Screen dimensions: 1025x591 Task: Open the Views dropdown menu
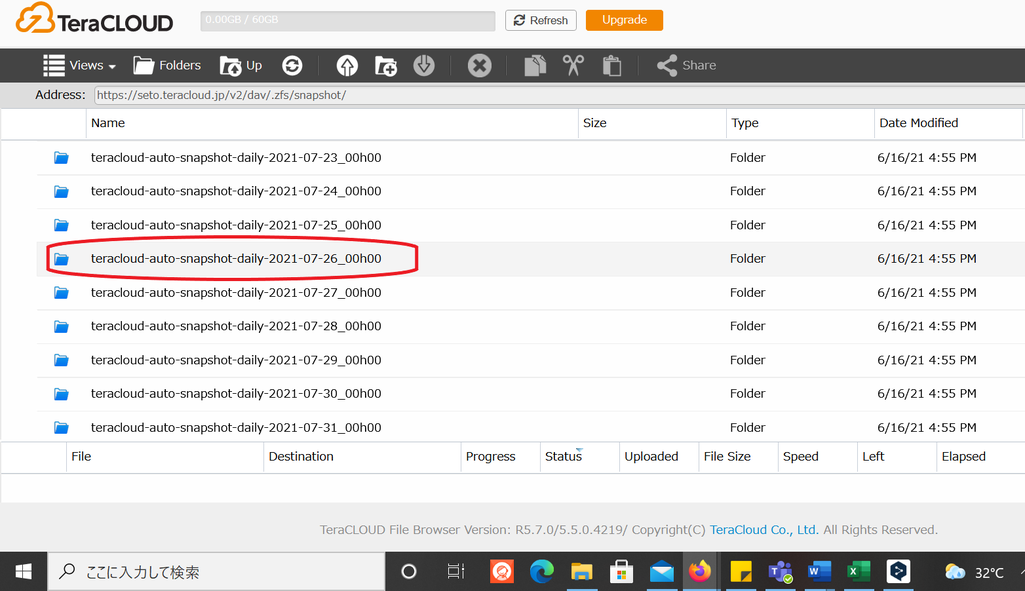click(x=79, y=65)
